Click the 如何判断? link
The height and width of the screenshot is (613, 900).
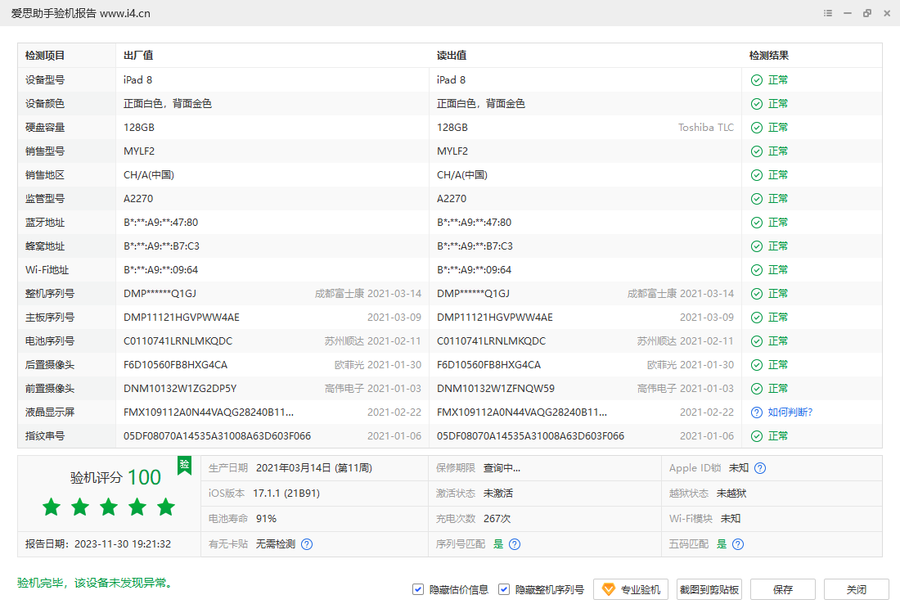pyautogui.click(x=790, y=412)
